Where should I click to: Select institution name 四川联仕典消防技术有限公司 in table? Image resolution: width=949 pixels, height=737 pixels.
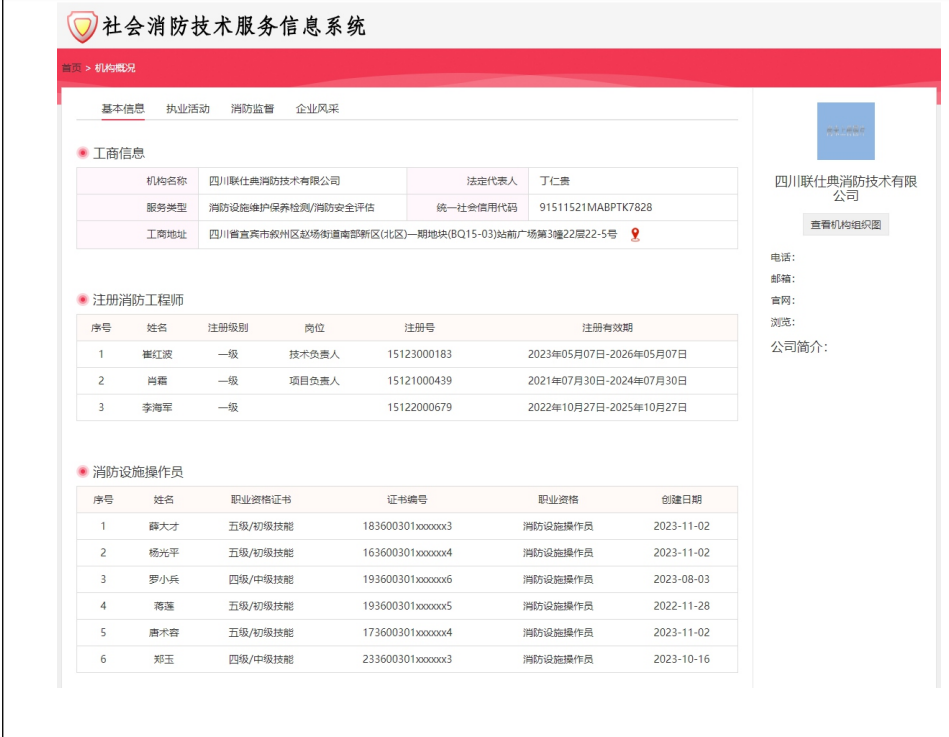click(274, 181)
